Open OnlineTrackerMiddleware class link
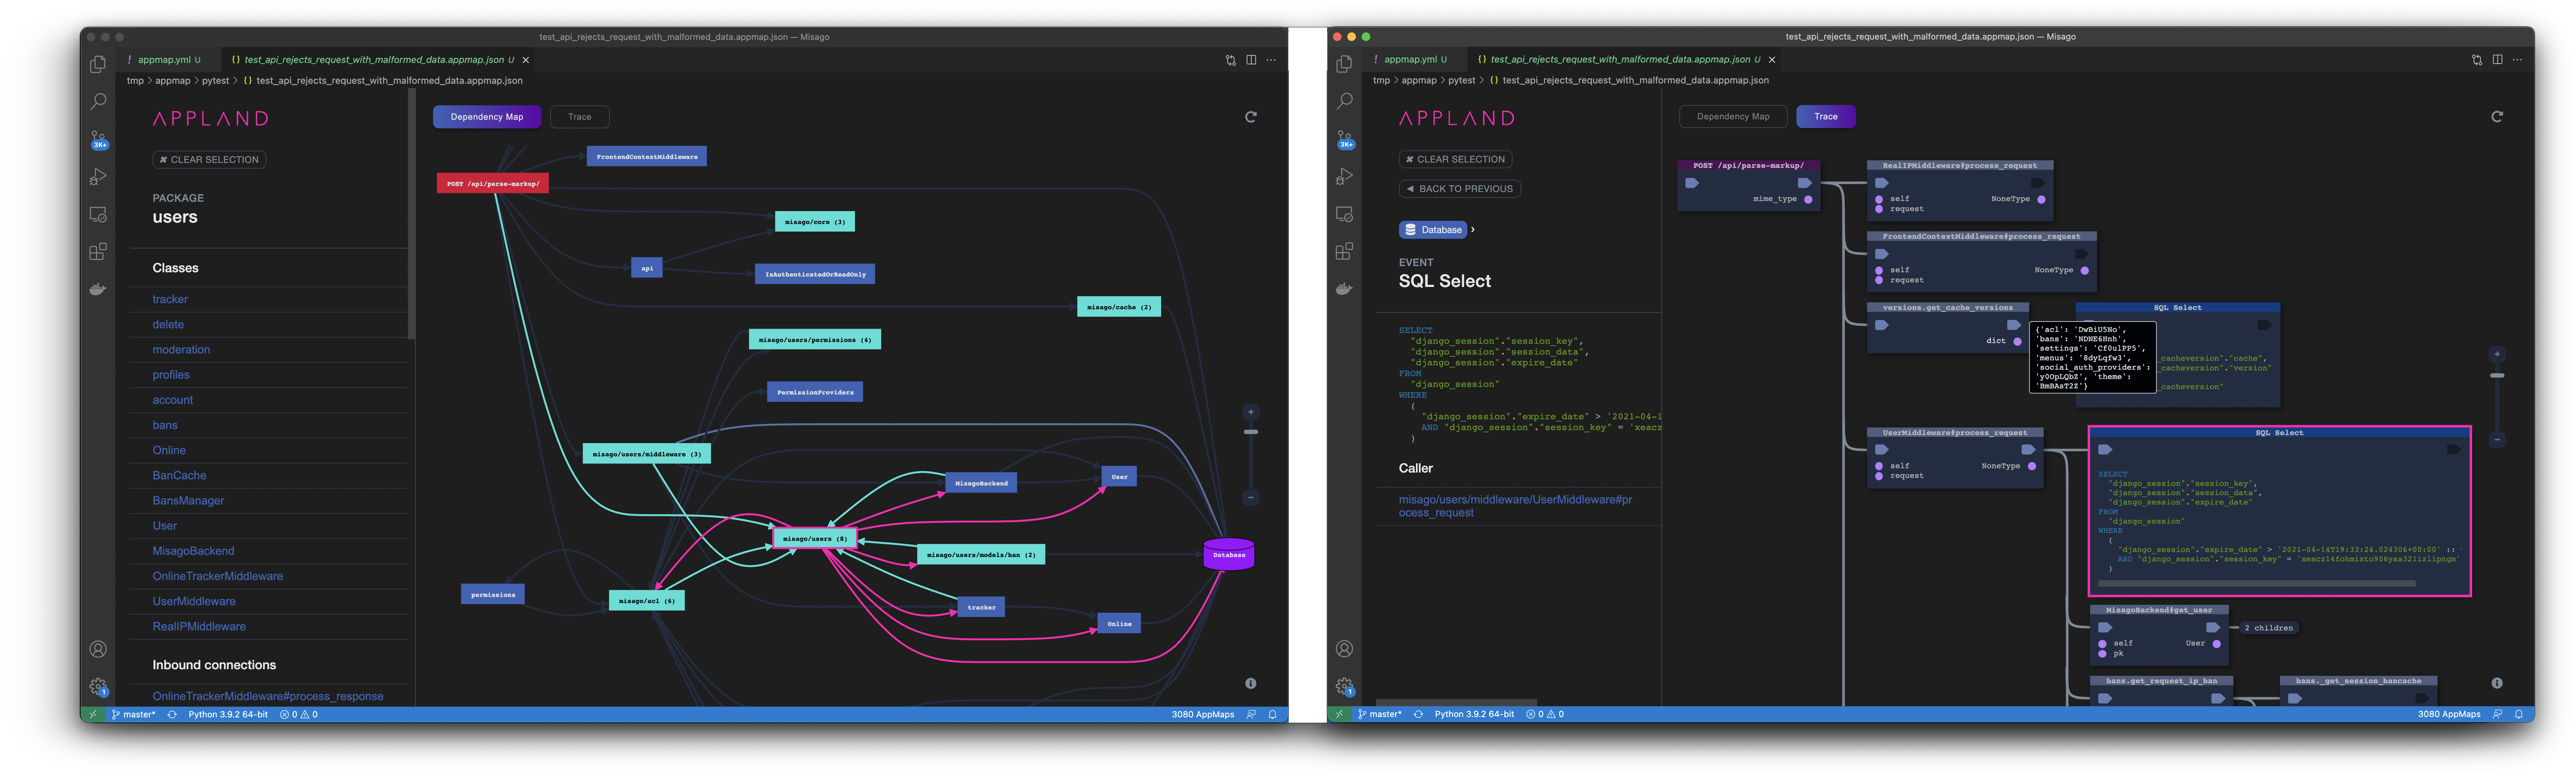Screen dimensions: 2576x776 coord(218,576)
